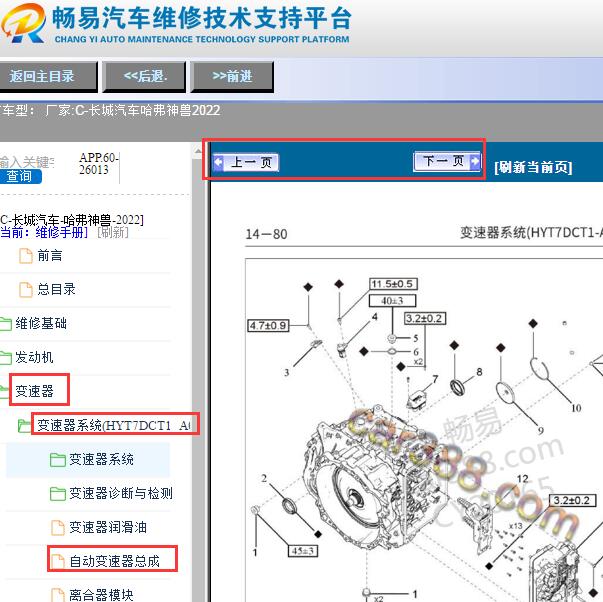The height and width of the screenshot is (602, 603).
Task: Go to next page with 下一页
Action: pos(447,161)
